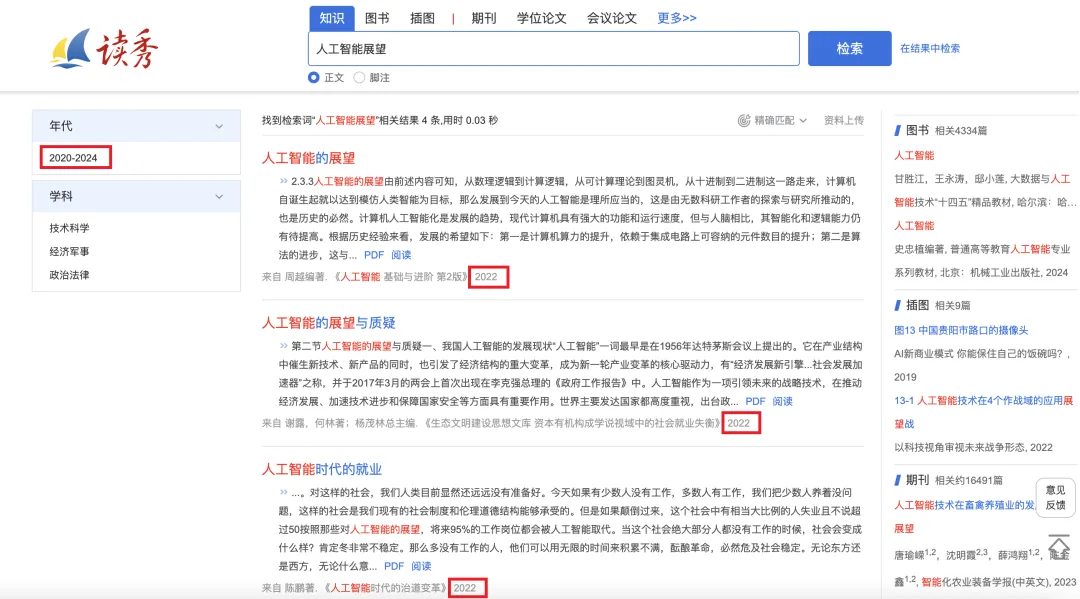
Task: Click the 意见反馈 feedback button
Action: click(1055, 497)
